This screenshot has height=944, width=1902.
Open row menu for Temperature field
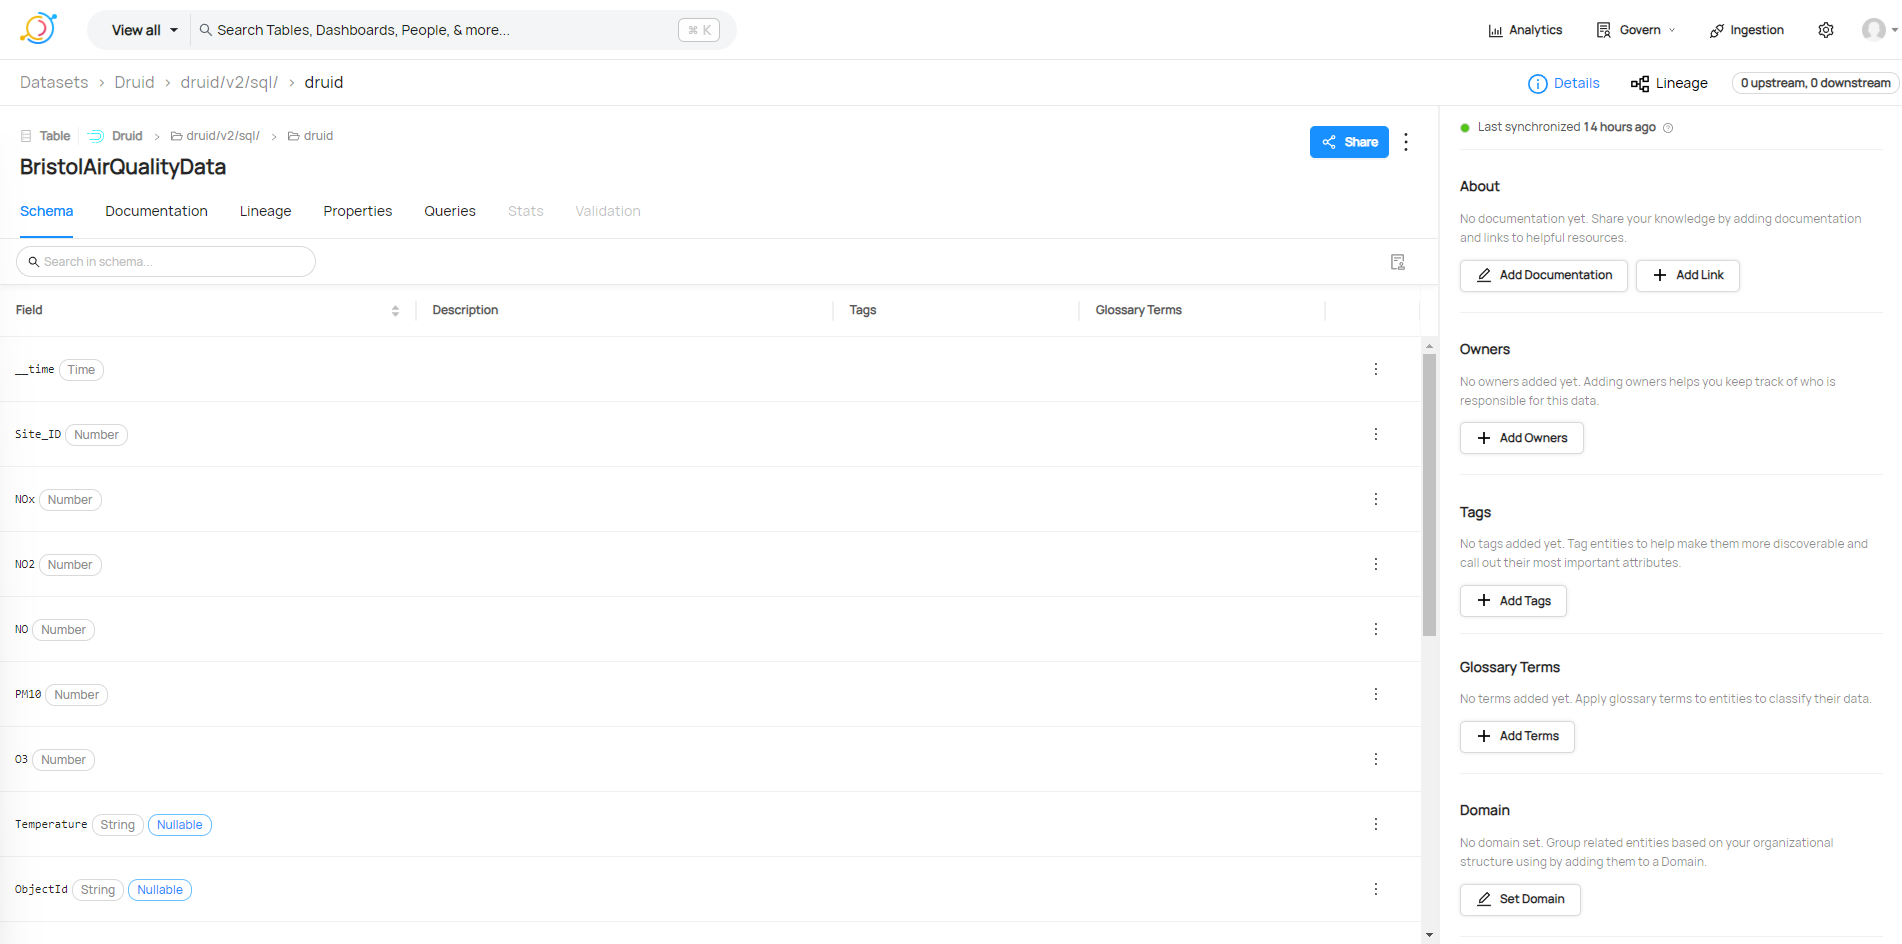pyautogui.click(x=1376, y=824)
